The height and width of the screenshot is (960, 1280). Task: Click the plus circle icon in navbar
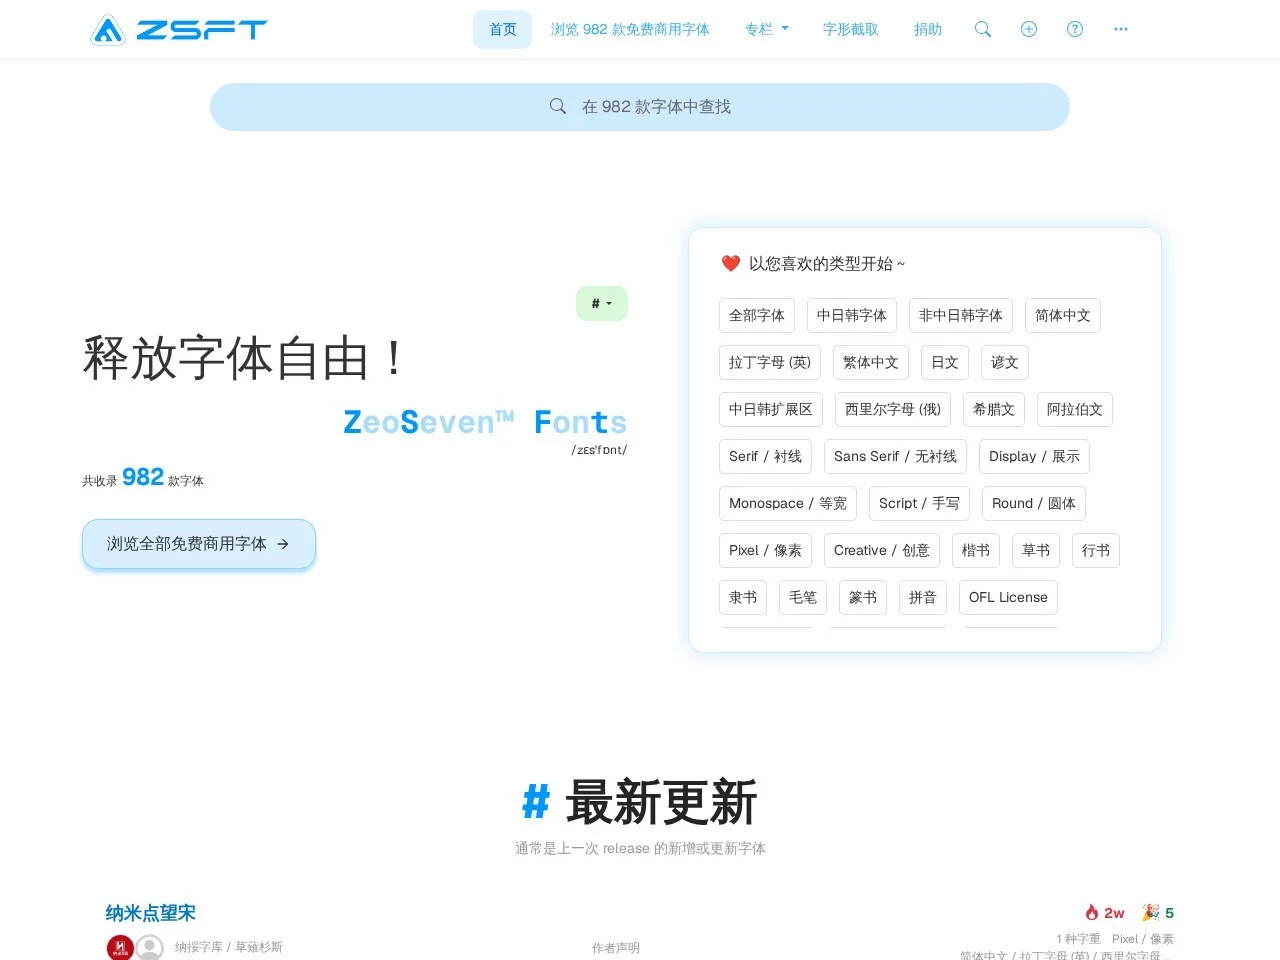[1028, 30]
